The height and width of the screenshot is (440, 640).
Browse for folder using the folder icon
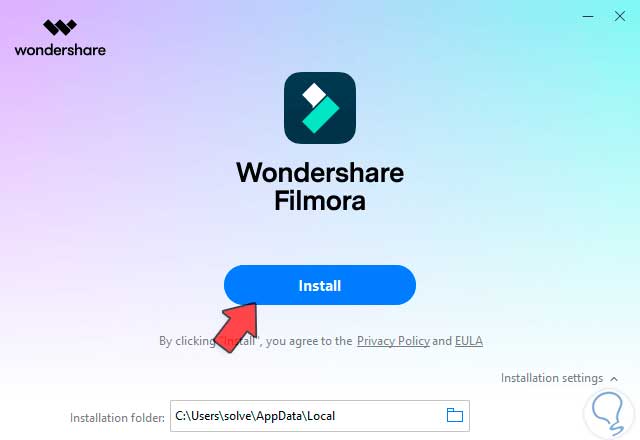coord(454,416)
